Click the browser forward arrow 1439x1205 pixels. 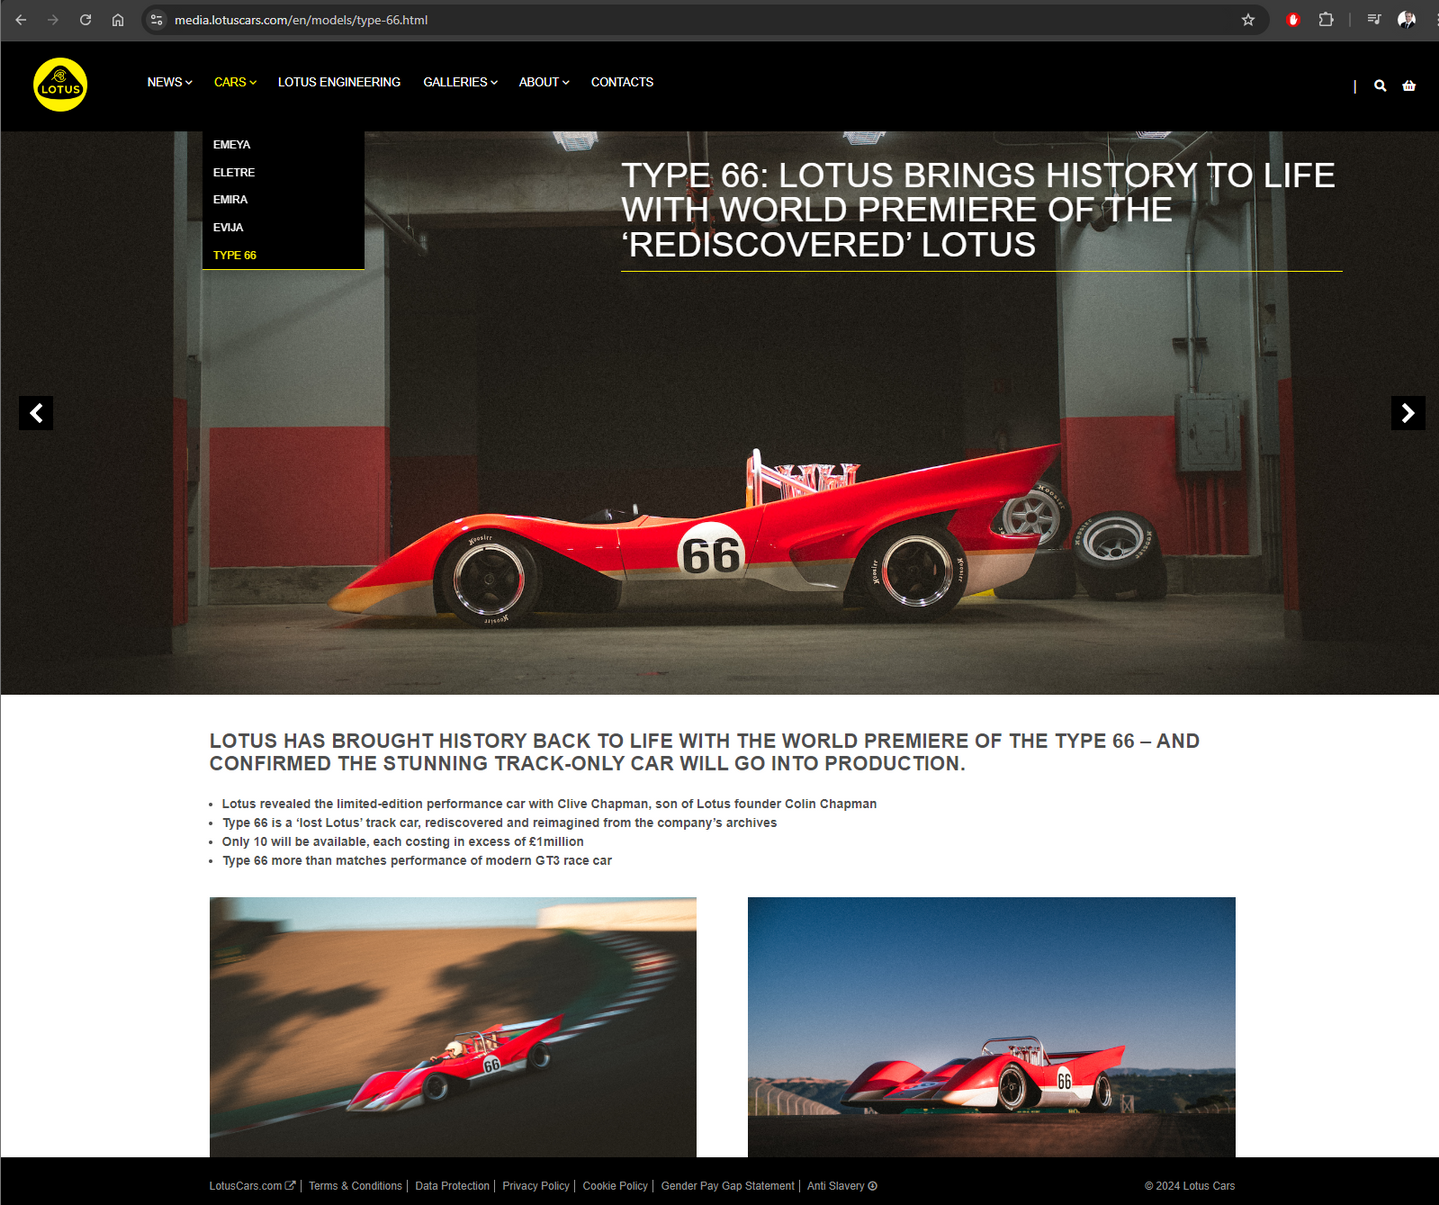pyautogui.click(x=53, y=20)
